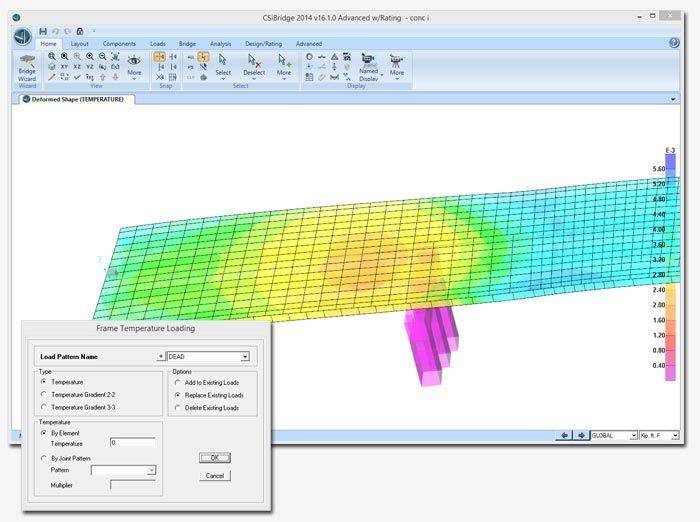The image size is (700, 522).
Task: Choose Replace Existing Loads
Action: pos(178,395)
